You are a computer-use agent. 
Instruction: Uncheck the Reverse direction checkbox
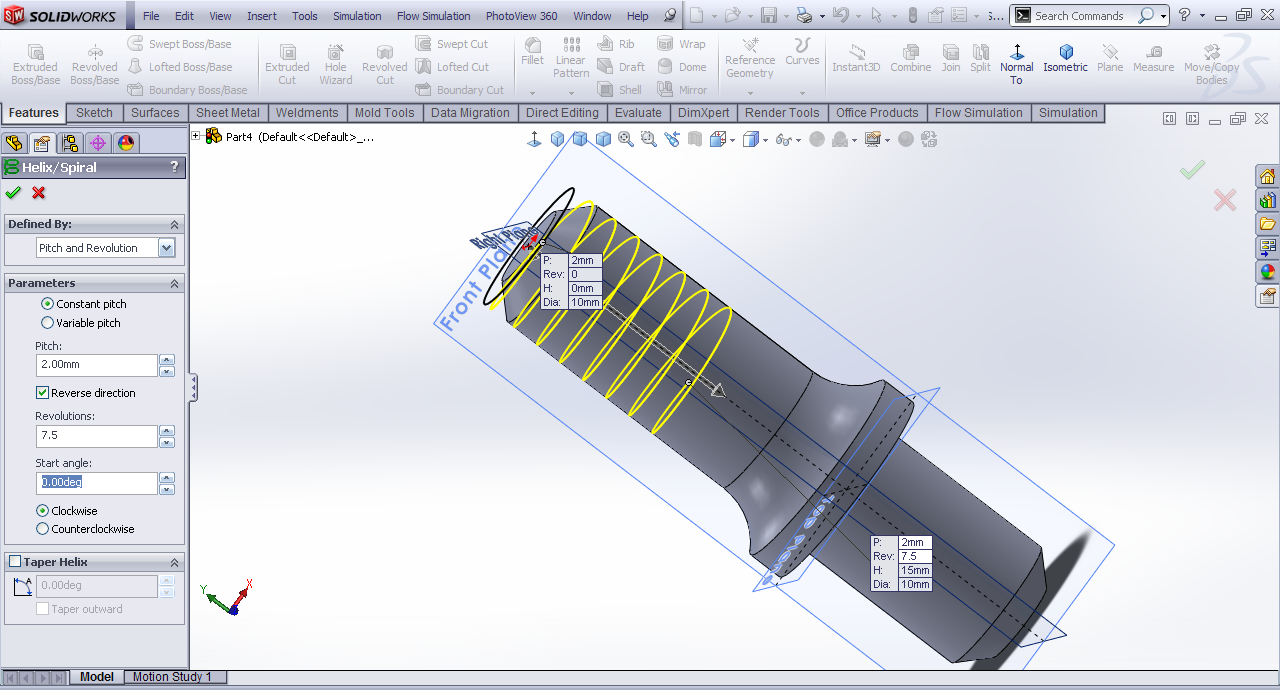click(43, 393)
